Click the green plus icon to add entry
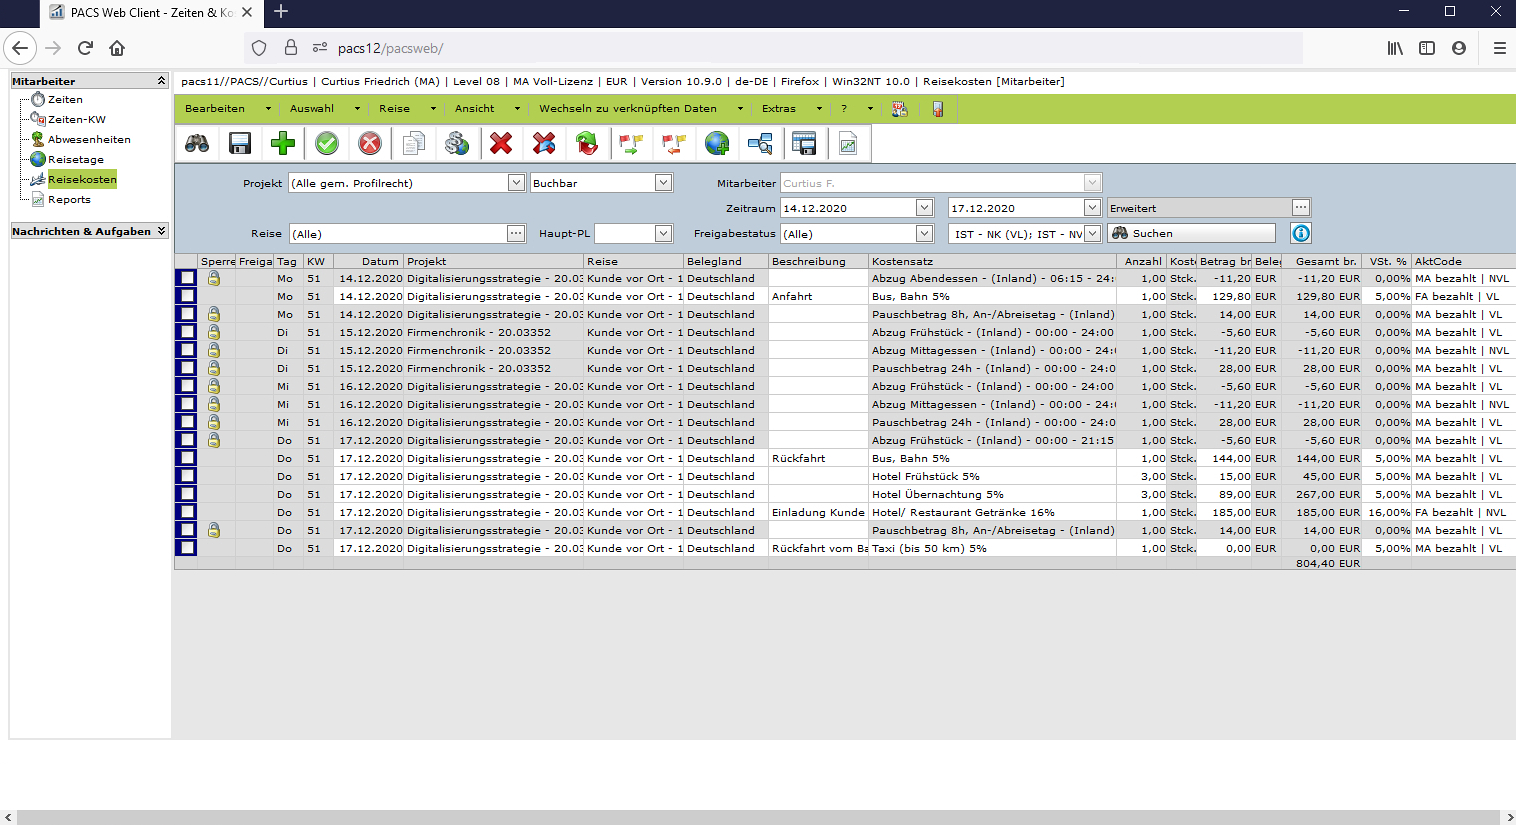The image size is (1516, 825). click(282, 143)
